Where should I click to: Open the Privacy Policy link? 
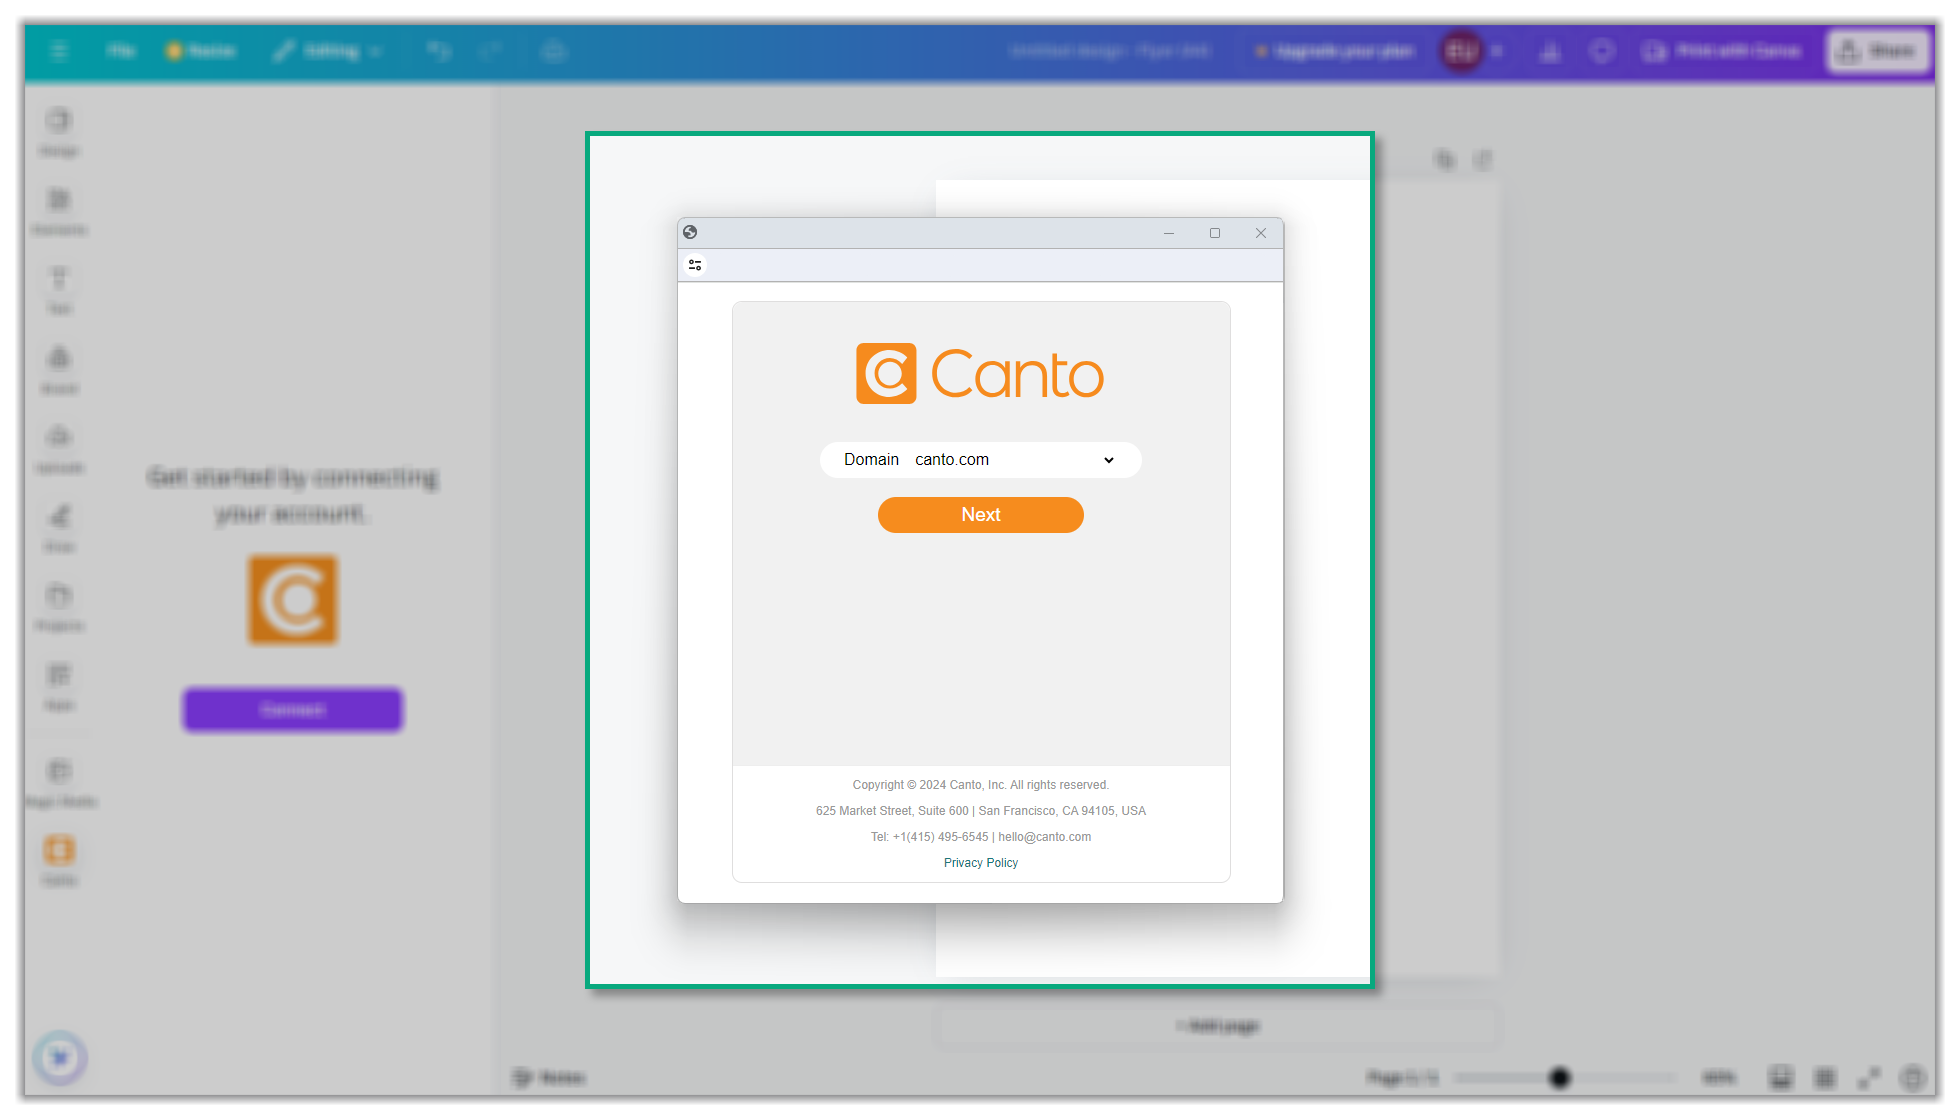pos(980,862)
